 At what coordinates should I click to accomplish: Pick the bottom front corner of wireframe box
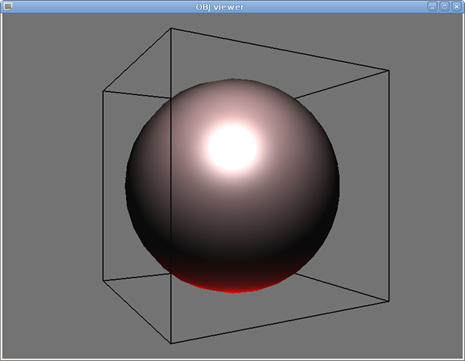pyautogui.click(x=171, y=343)
